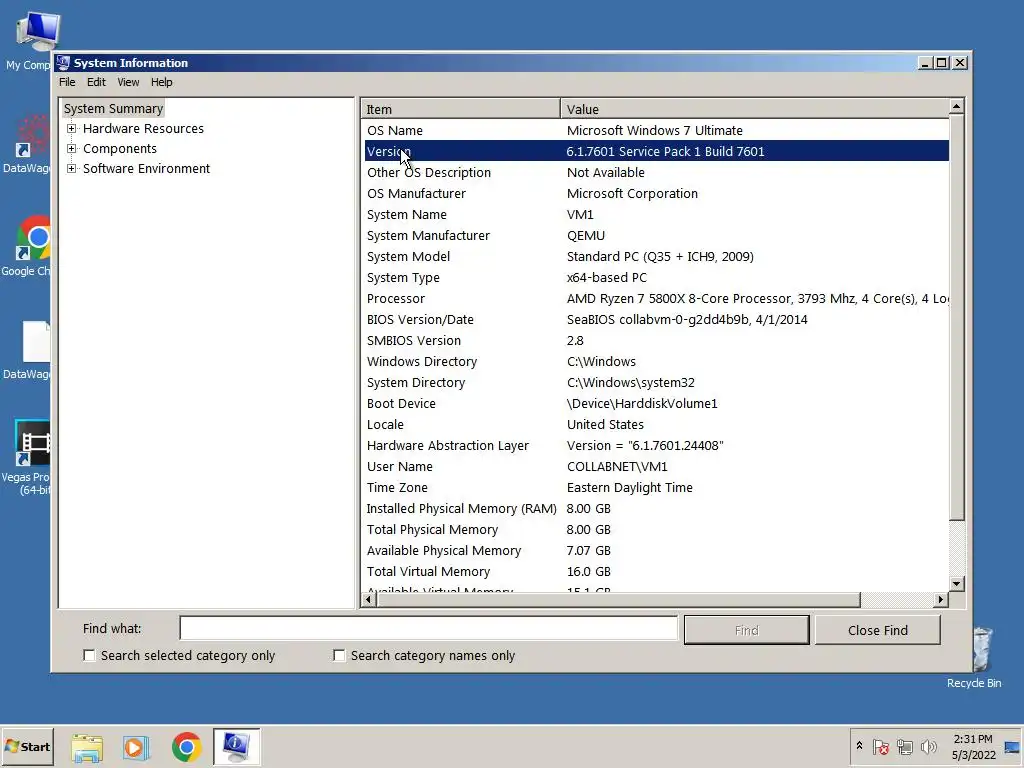The image size is (1024, 768).
Task: Select the Processor row
Action: click(656, 298)
